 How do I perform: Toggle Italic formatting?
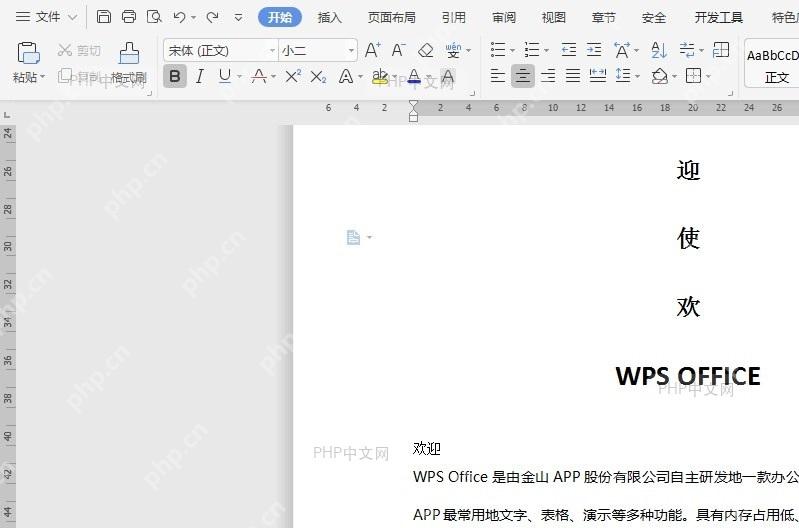tap(200, 76)
